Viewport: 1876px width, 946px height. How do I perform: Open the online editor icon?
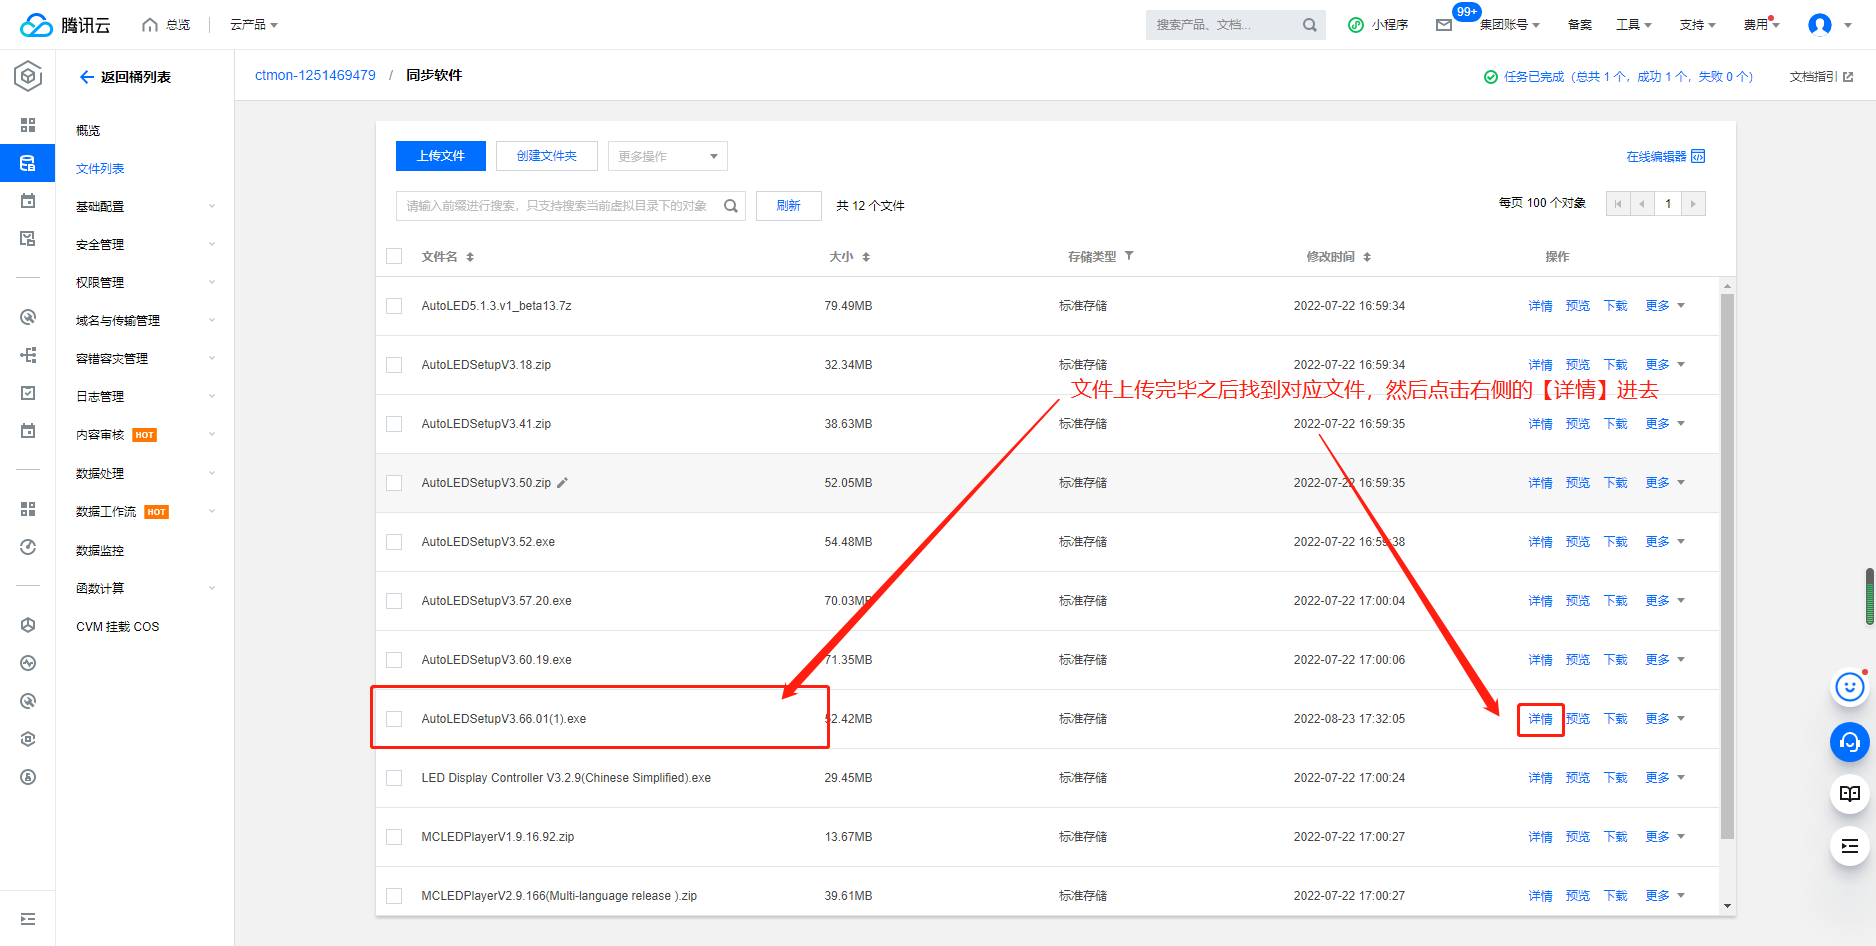point(1698,157)
